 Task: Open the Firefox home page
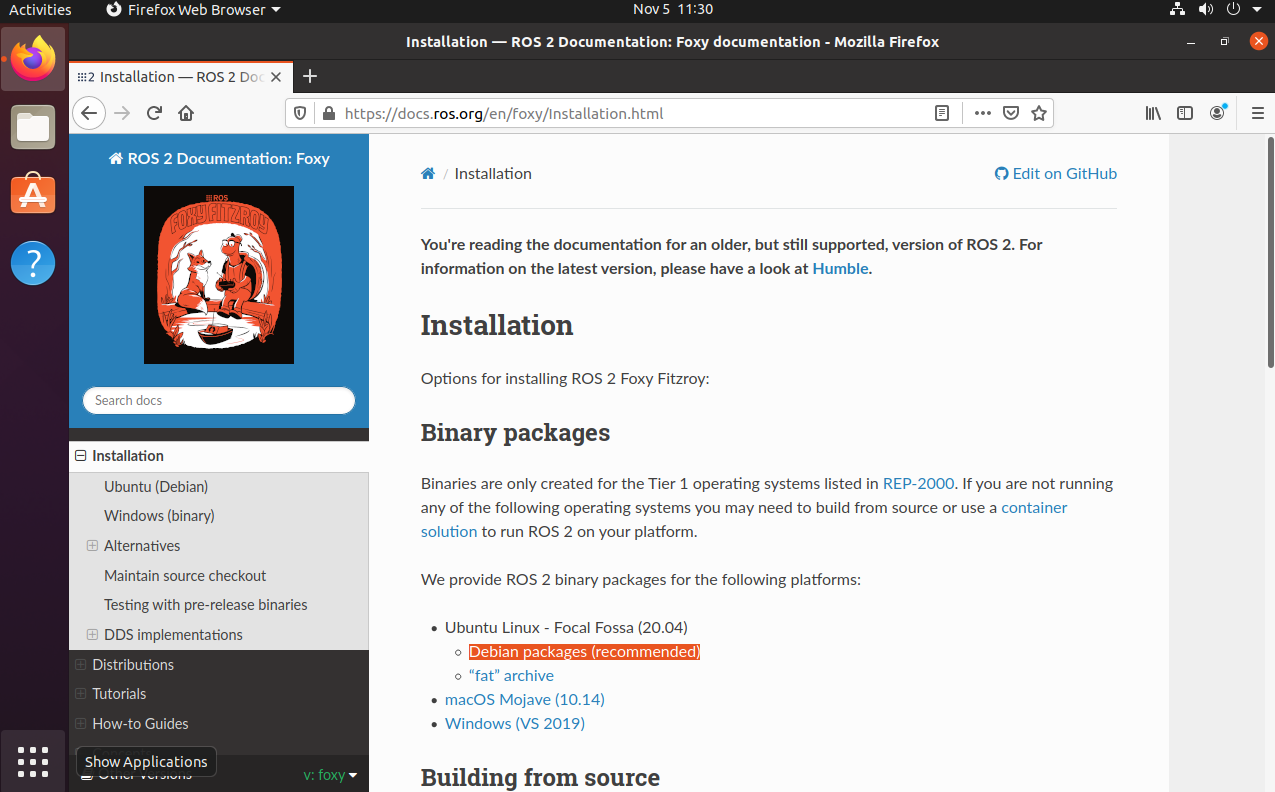(x=185, y=113)
